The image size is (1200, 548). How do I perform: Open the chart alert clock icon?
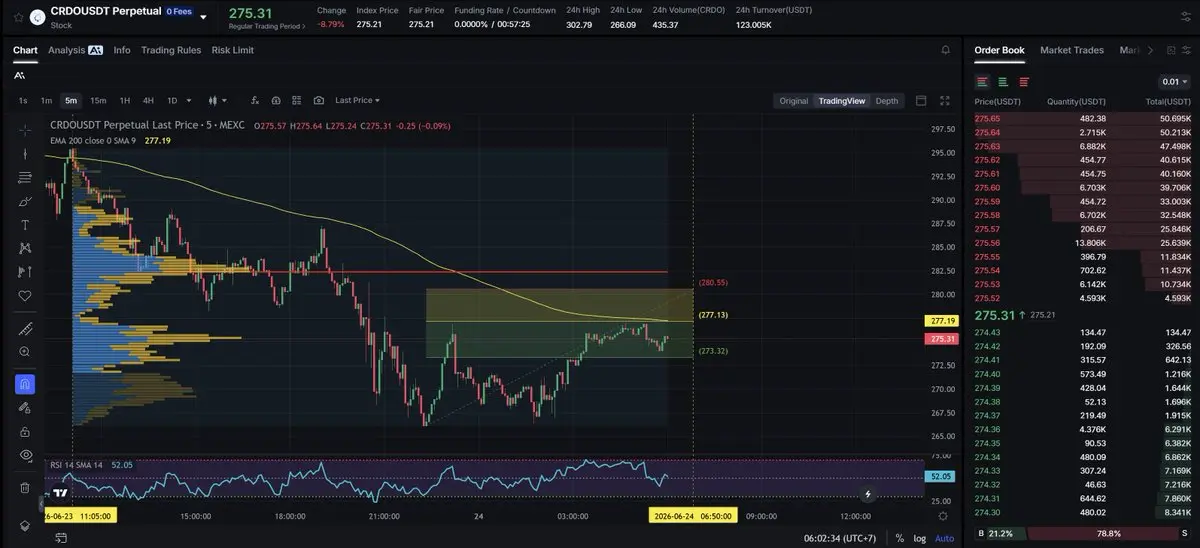pos(276,100)
